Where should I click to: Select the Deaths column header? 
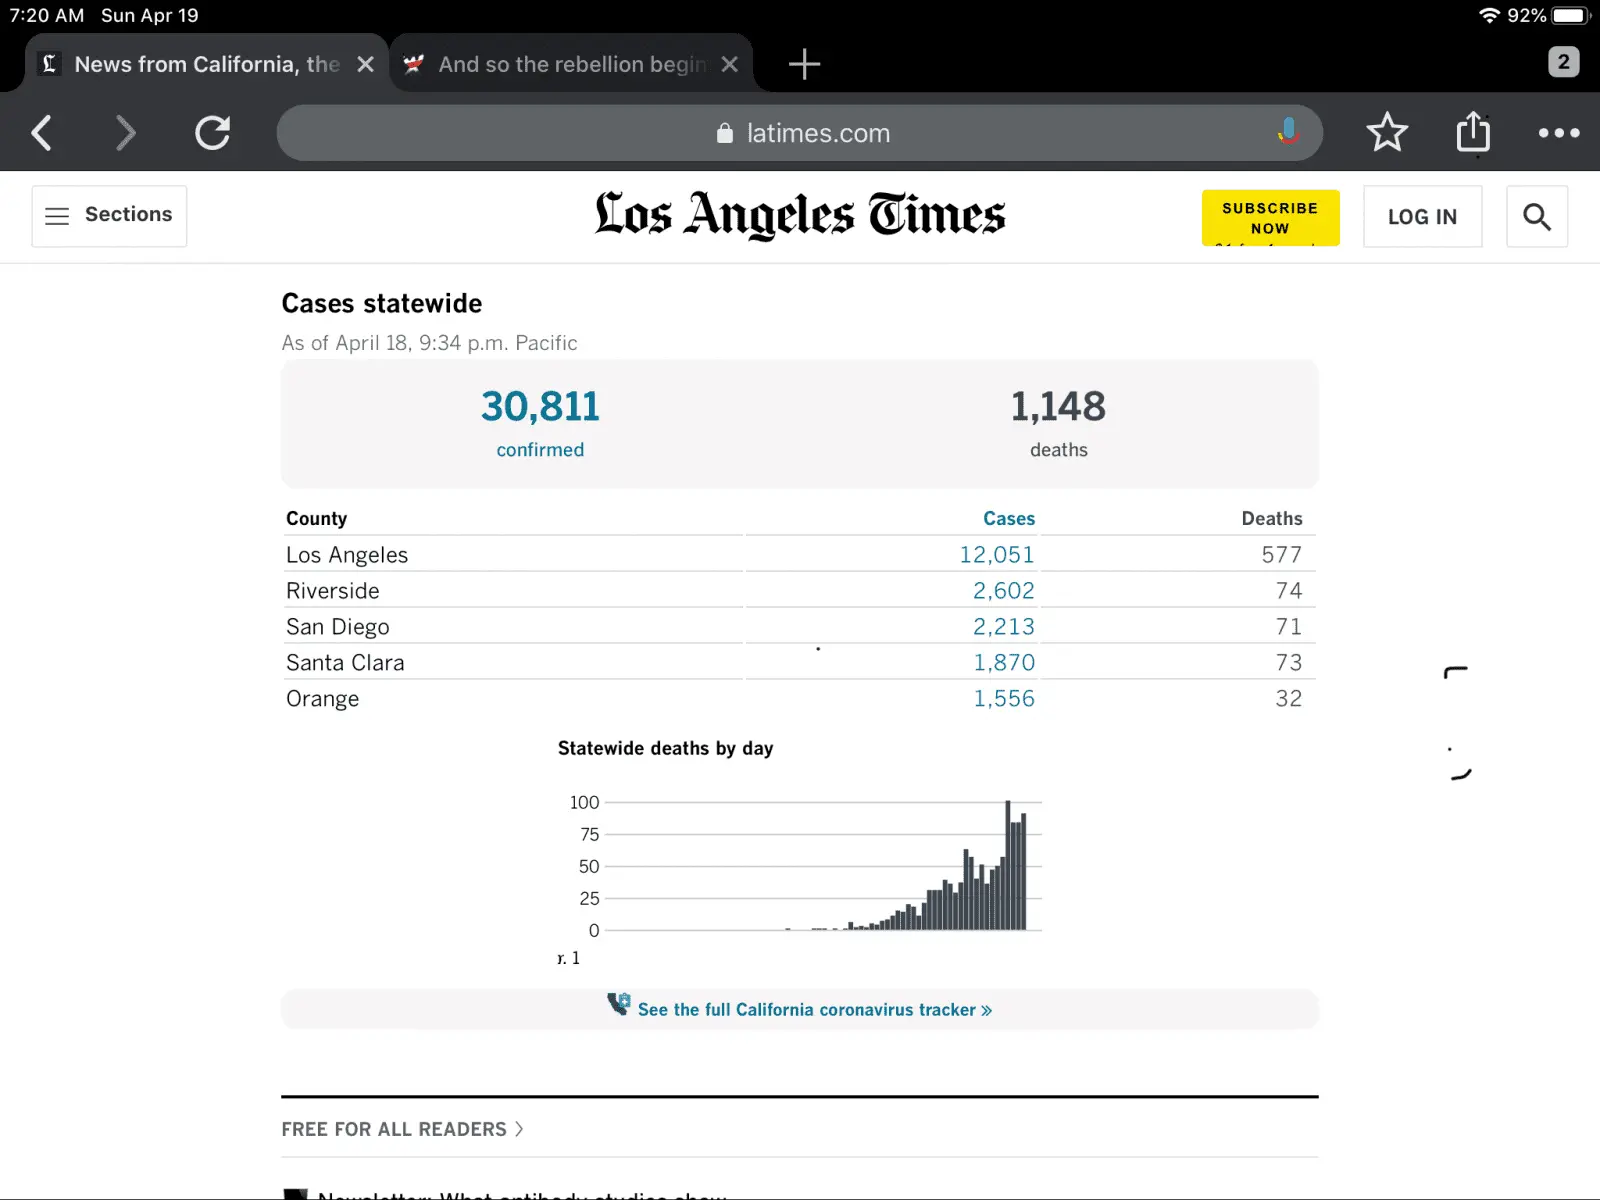click(x=1272, y=518)
